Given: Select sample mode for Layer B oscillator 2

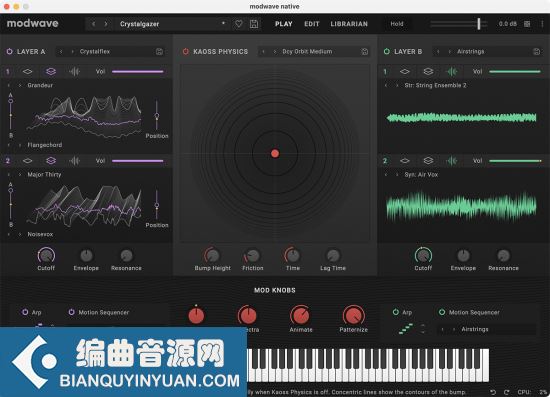Looking at the screenshot, I should click(451, 161).
